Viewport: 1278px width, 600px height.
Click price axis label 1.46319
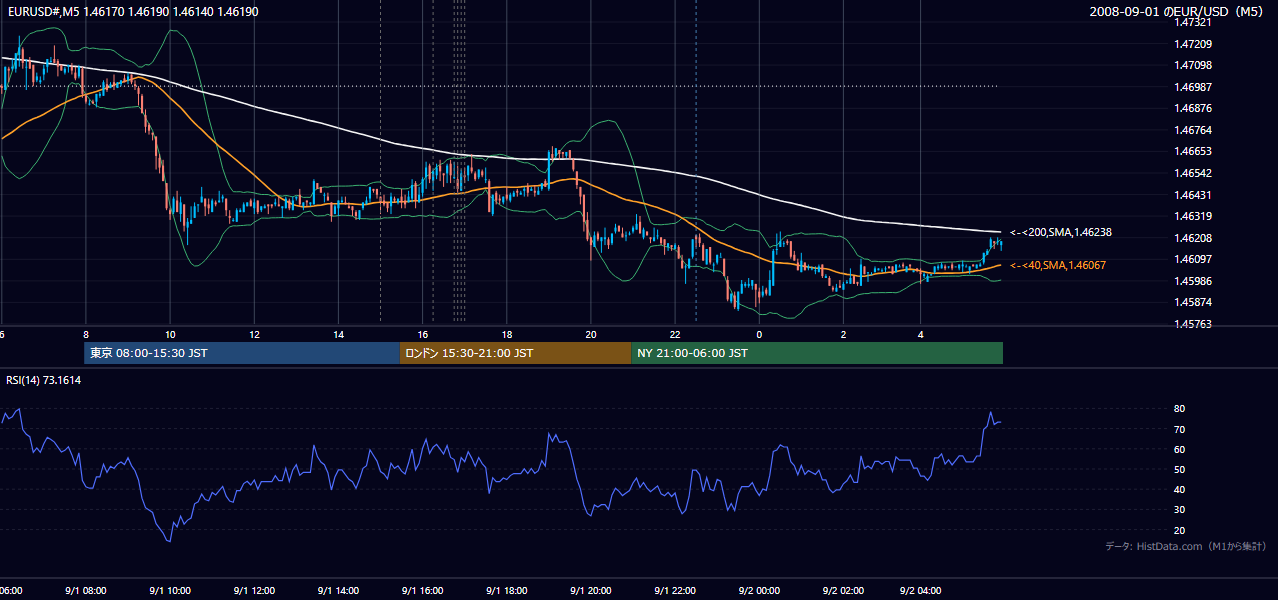coord(1194,216)
